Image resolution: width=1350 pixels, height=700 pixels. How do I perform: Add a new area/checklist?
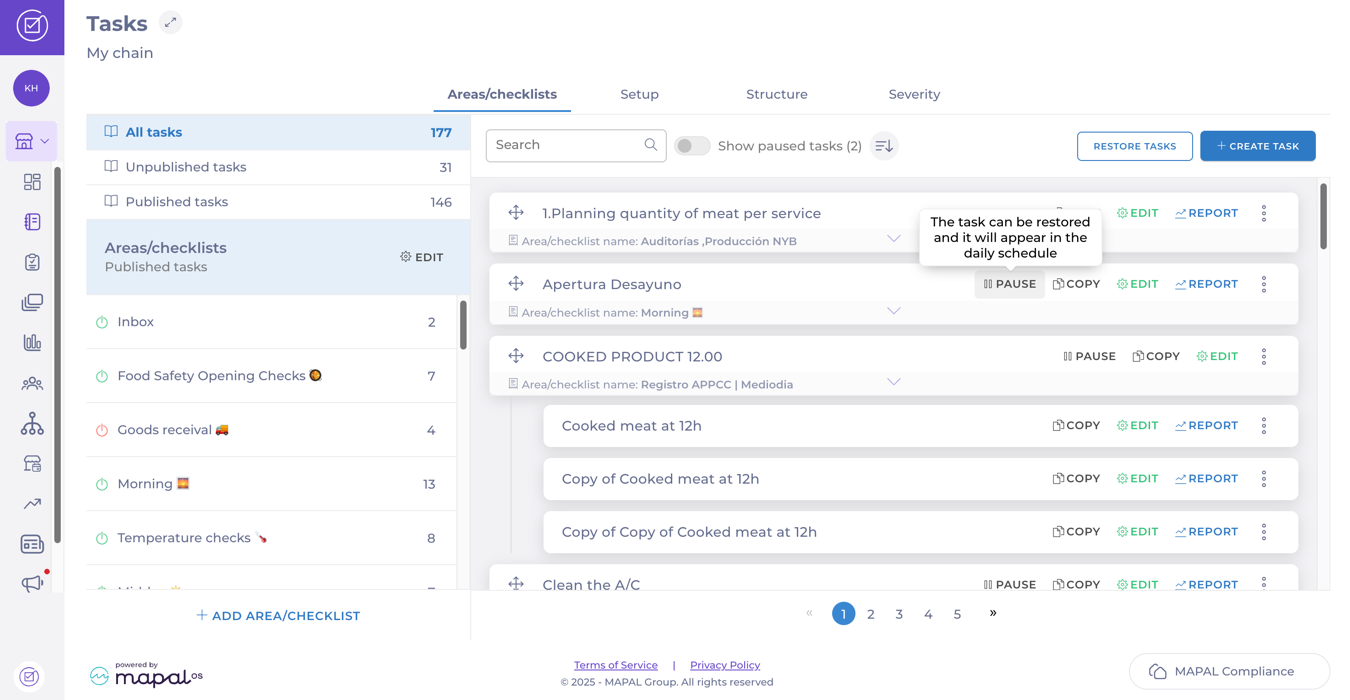click(x=278, y=616)
